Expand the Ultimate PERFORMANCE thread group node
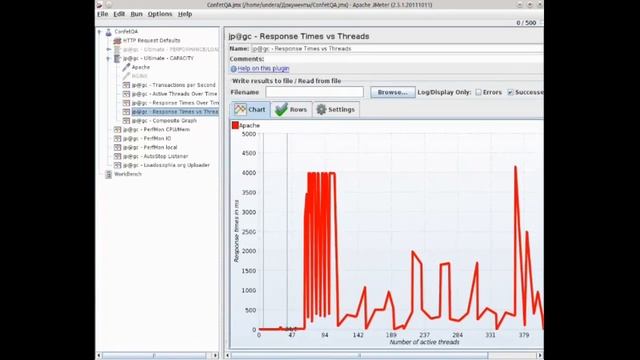 click(x=108, y=49)
